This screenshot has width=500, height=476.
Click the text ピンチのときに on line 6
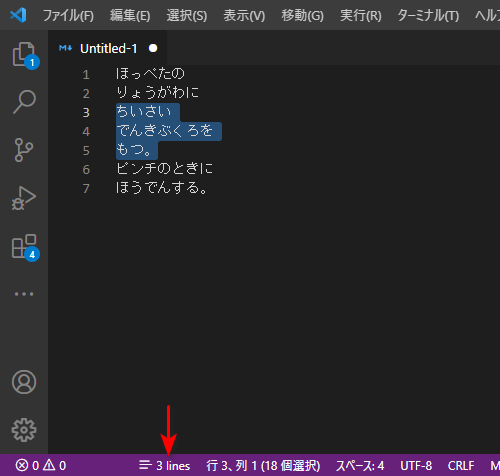point(164,168)
